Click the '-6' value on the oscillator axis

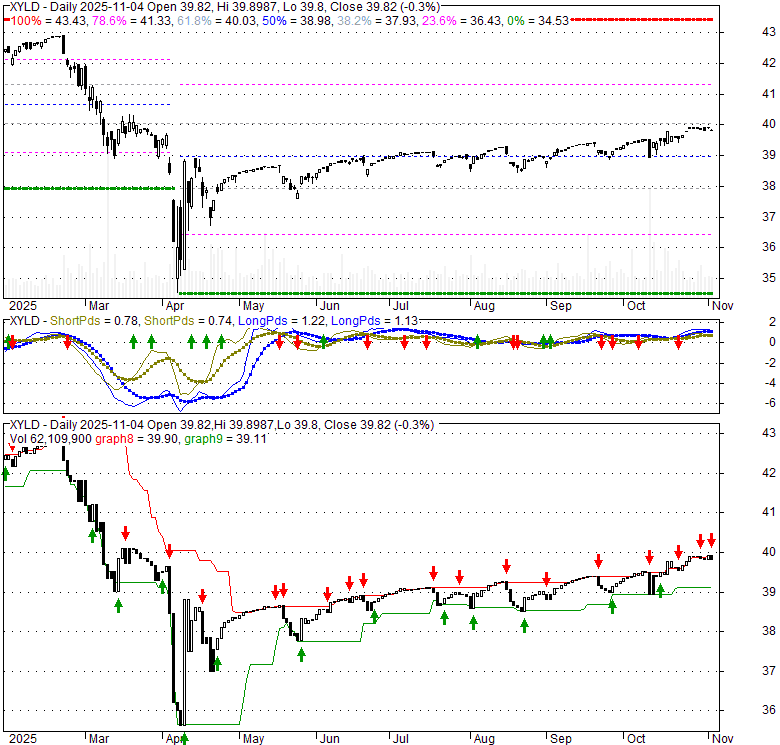pyautogui.click(x=770, y=403)
